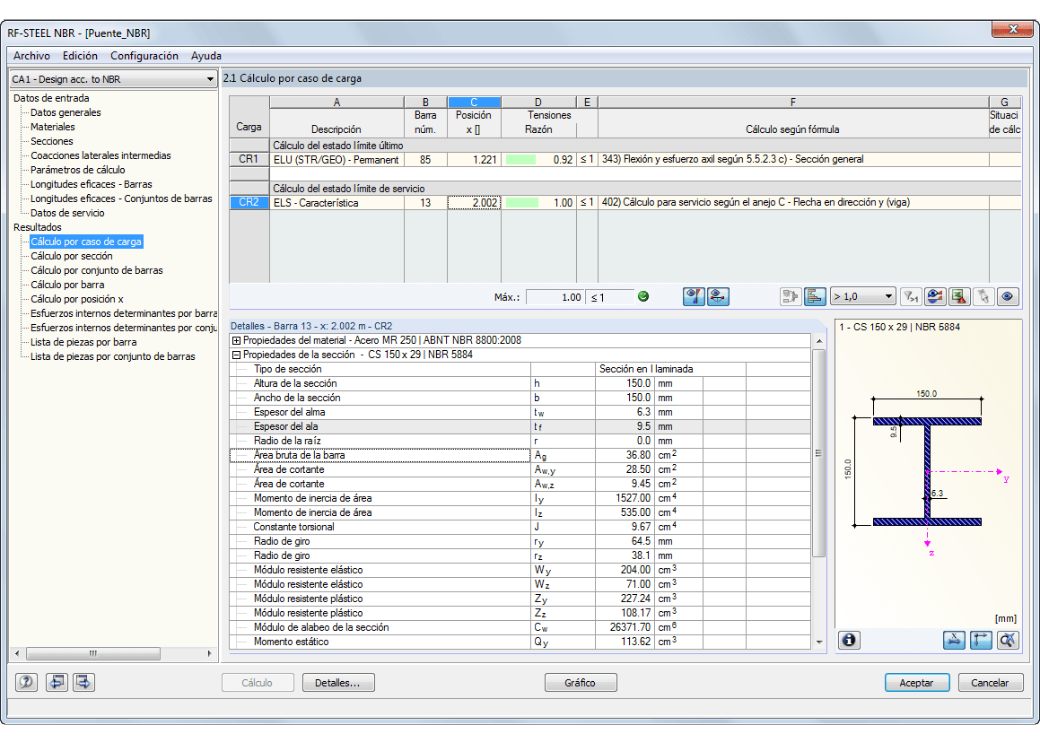Viewport: 1040px width, 744px height.
Task: Click the show results diagram eye icon
Action: pyautogui.click(x=694, y=296)
